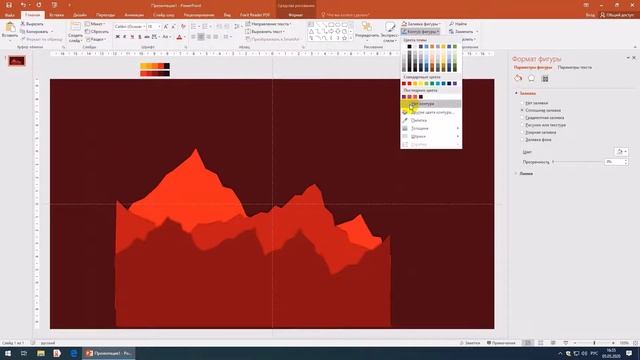Toggle Bold (Ж) formatting
The image size is (640, 360).
118,37
